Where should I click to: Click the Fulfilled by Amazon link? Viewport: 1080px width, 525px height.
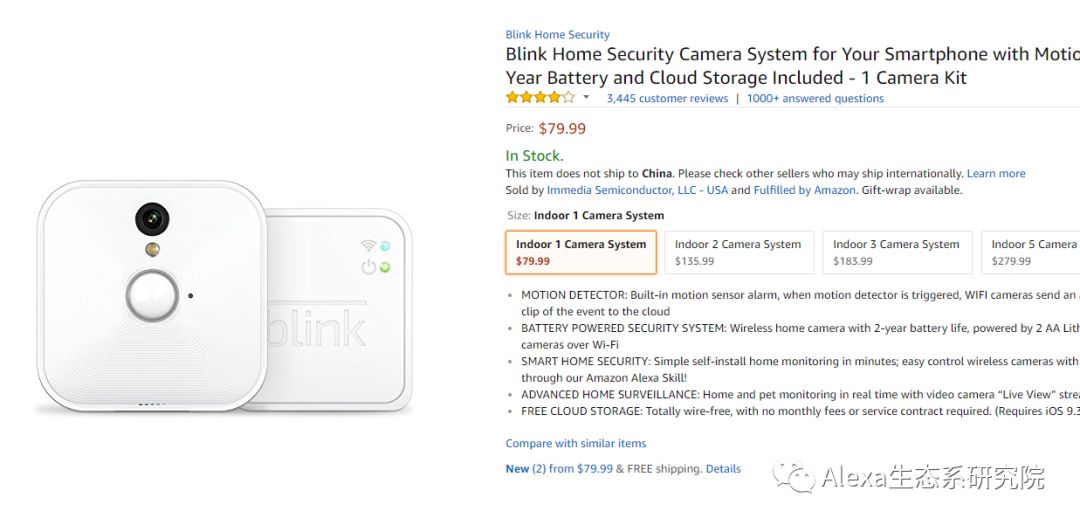click(805, 190)
